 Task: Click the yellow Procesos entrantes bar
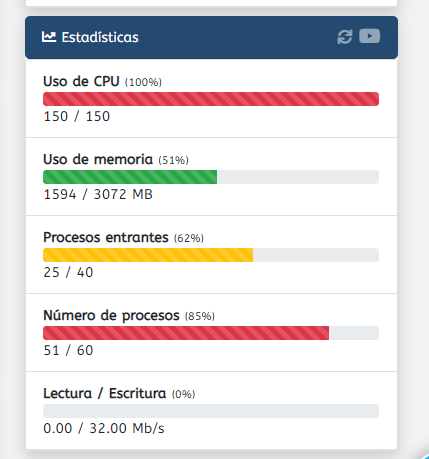pyautogui.click(x=148, y=255)
